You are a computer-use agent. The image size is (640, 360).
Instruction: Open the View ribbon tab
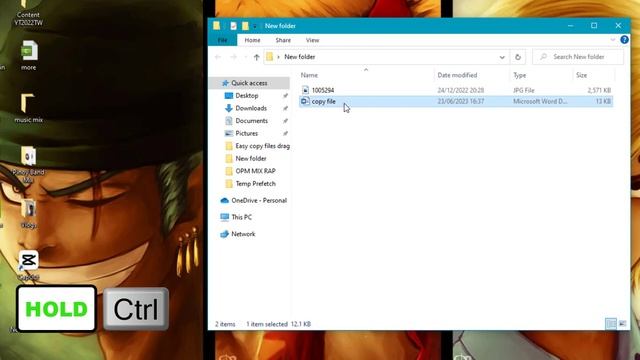(x=312, y=40)
